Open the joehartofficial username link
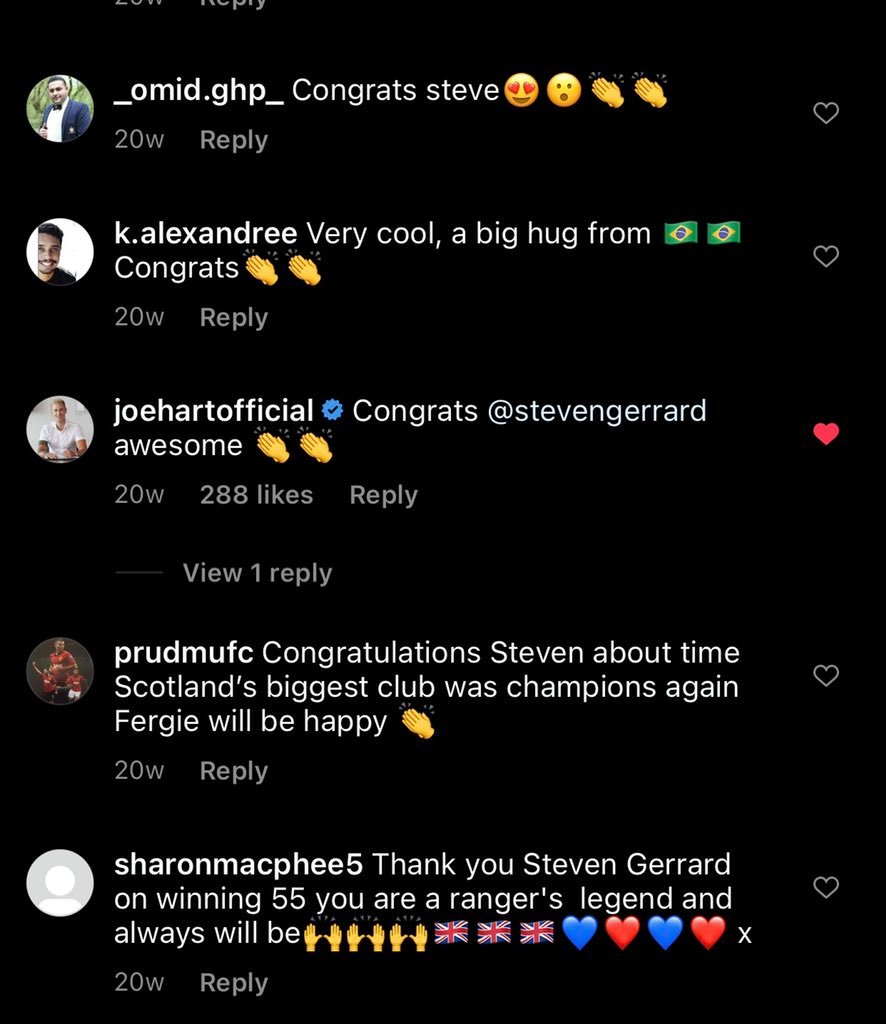 pos(214,411)
